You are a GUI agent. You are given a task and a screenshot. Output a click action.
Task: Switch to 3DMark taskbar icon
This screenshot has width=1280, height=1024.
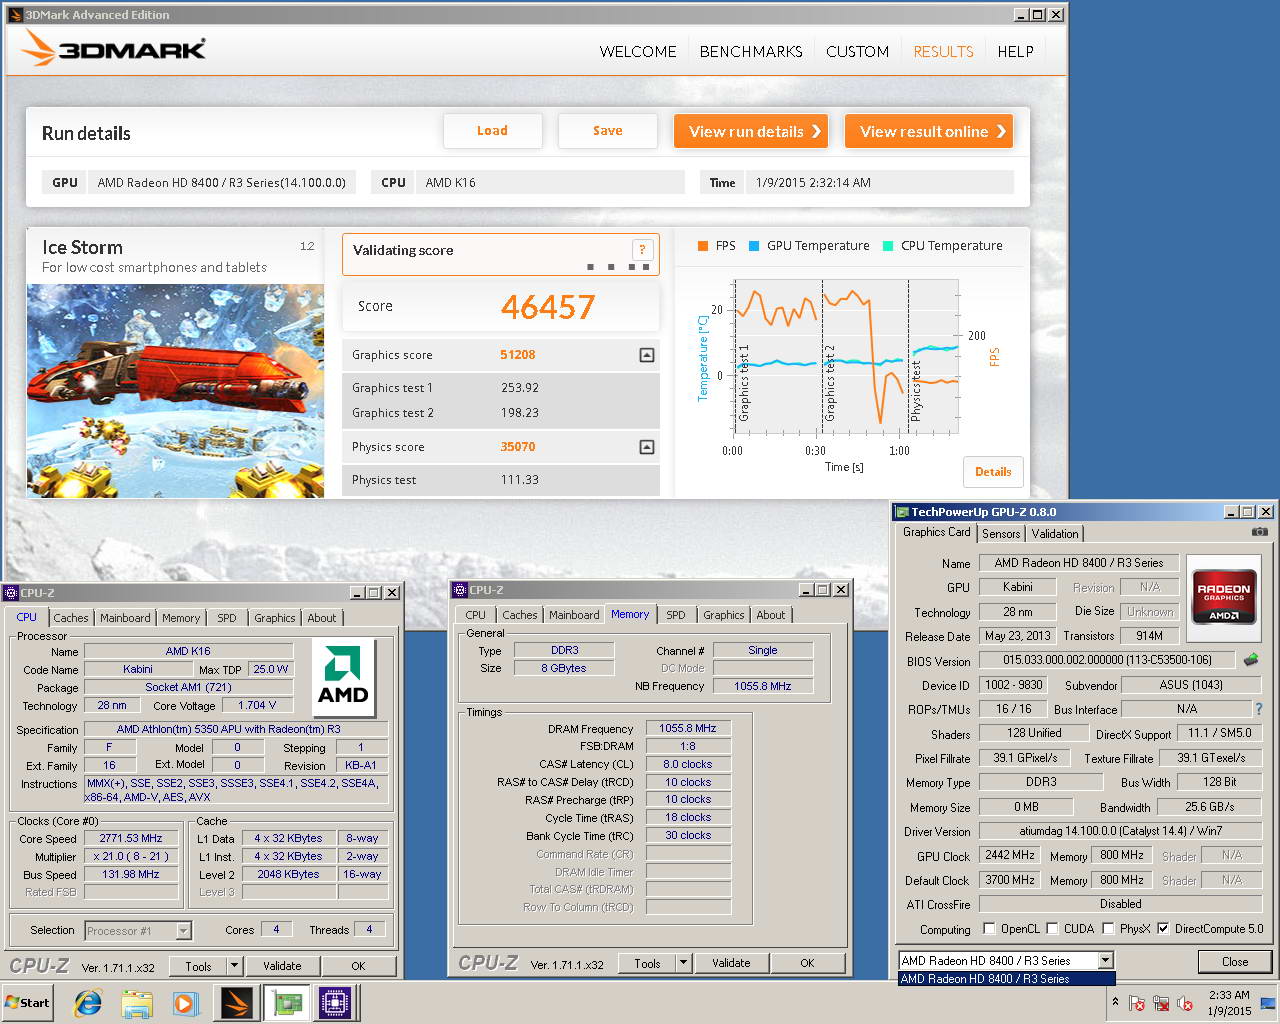click(237, 1003)
